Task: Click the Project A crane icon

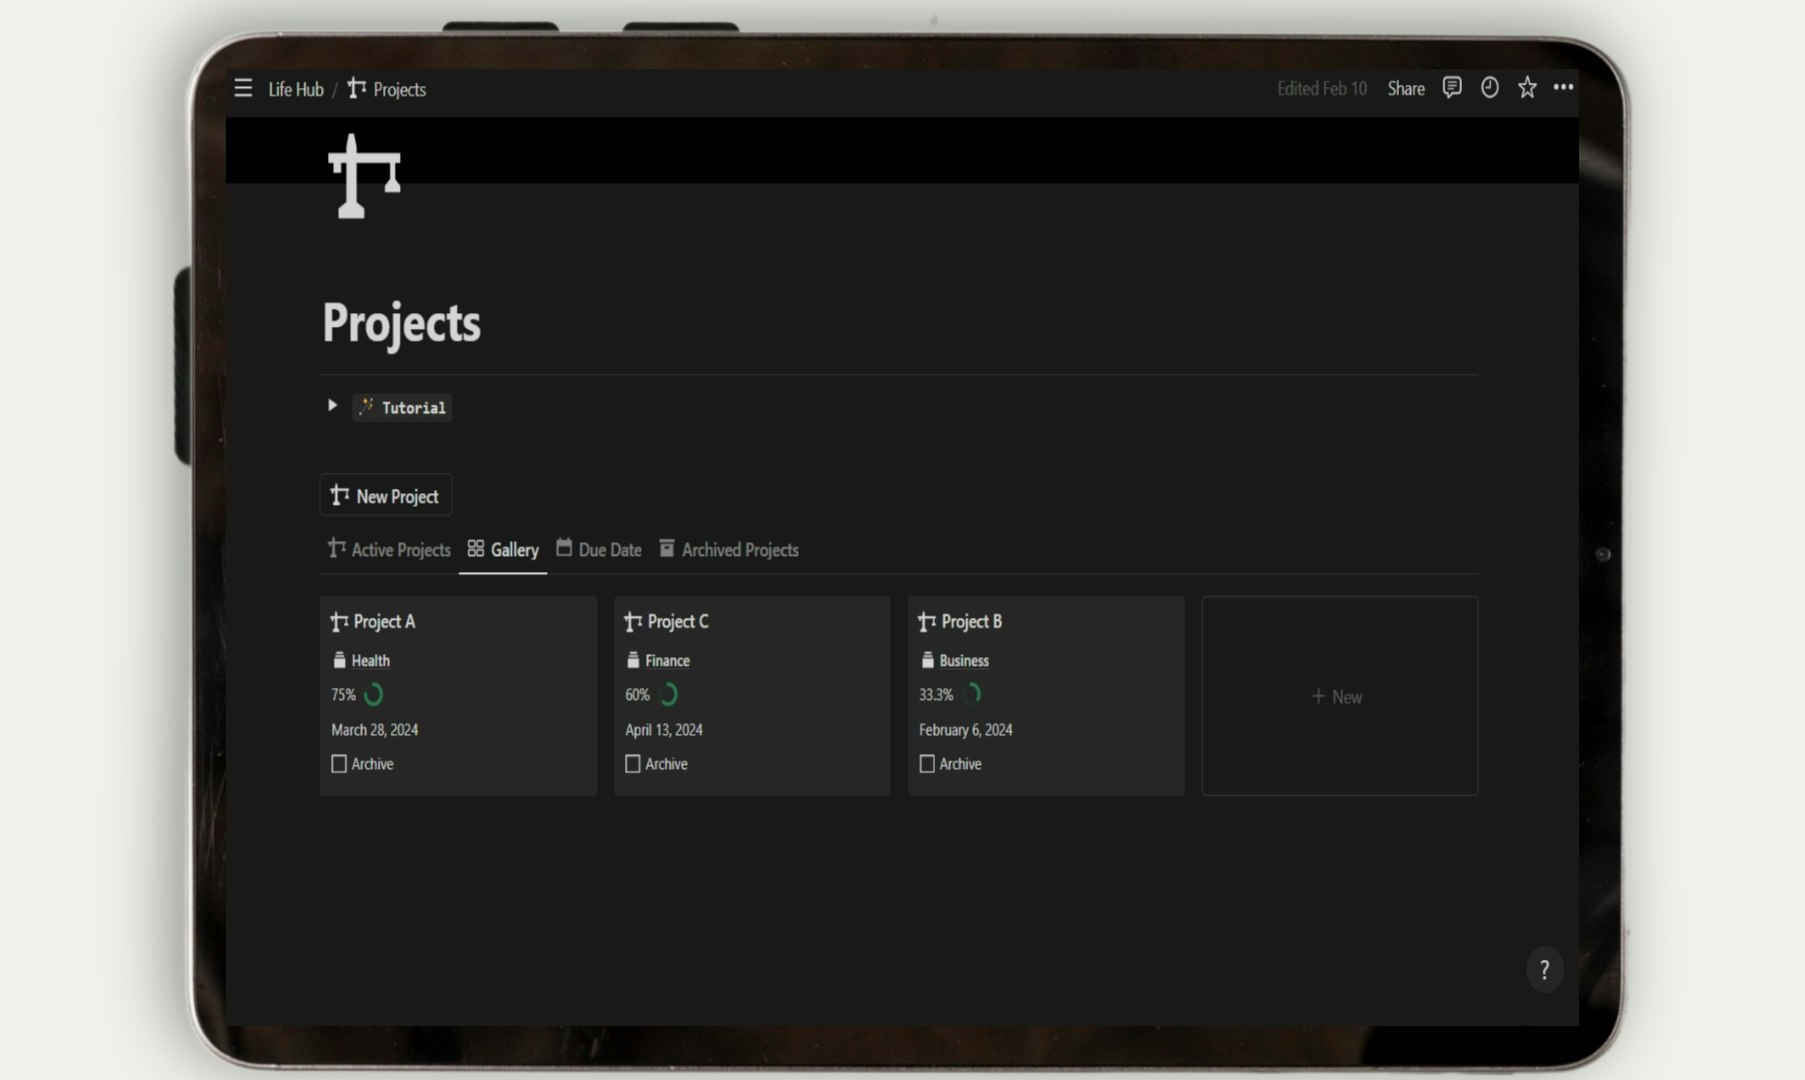Action: 339,622
